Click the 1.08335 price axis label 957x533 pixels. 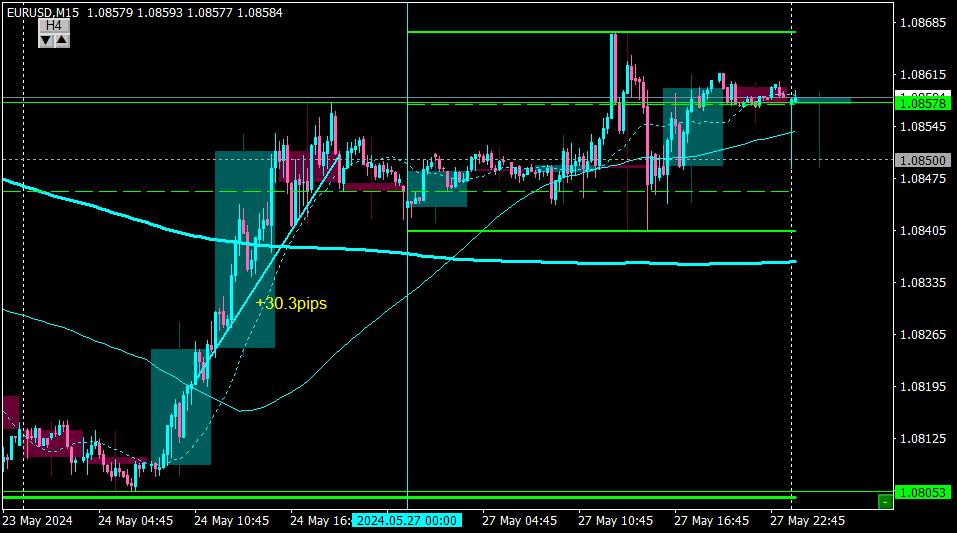(923, 283)
